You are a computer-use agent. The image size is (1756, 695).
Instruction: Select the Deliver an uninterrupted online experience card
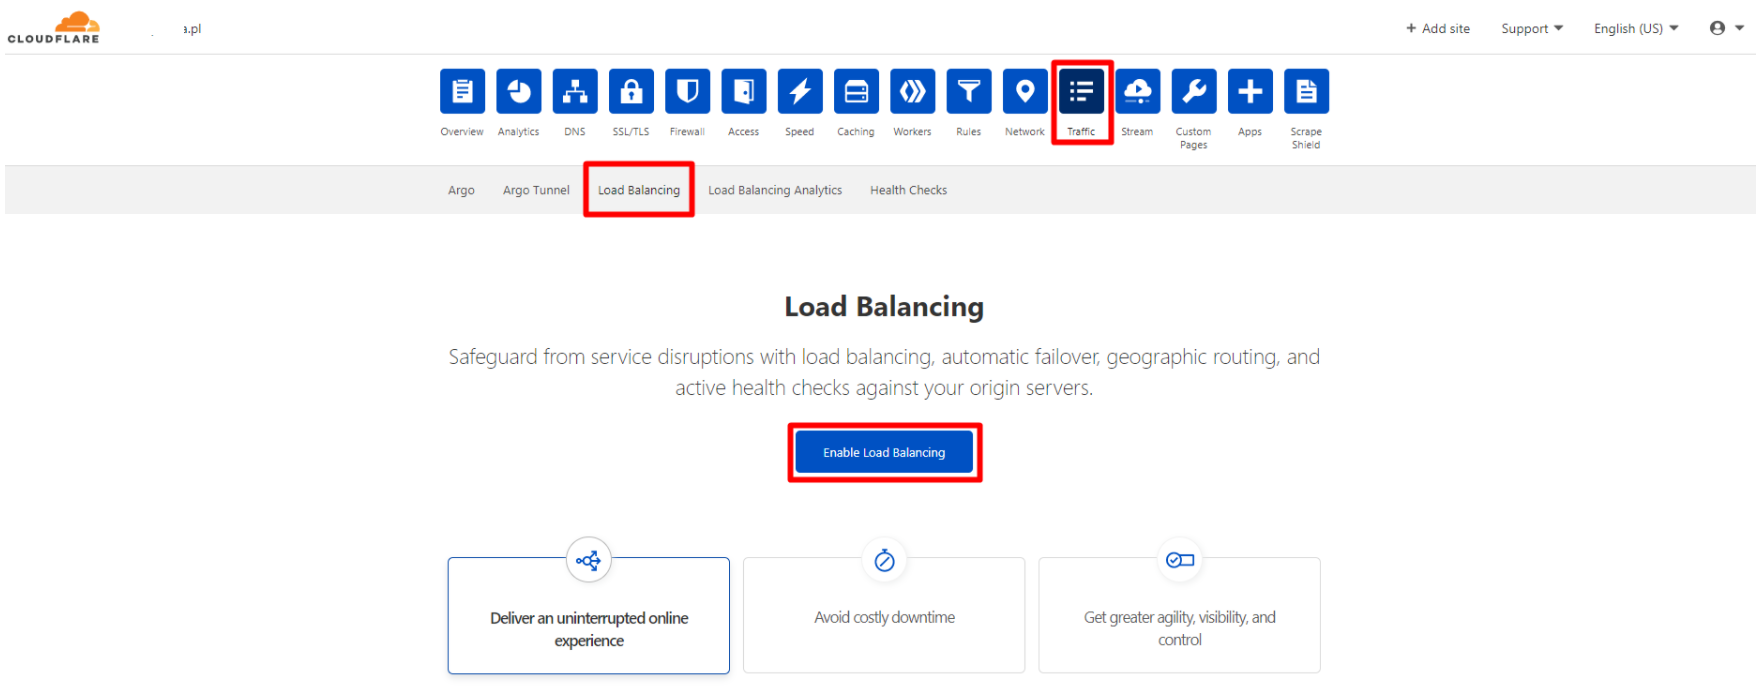589,616
